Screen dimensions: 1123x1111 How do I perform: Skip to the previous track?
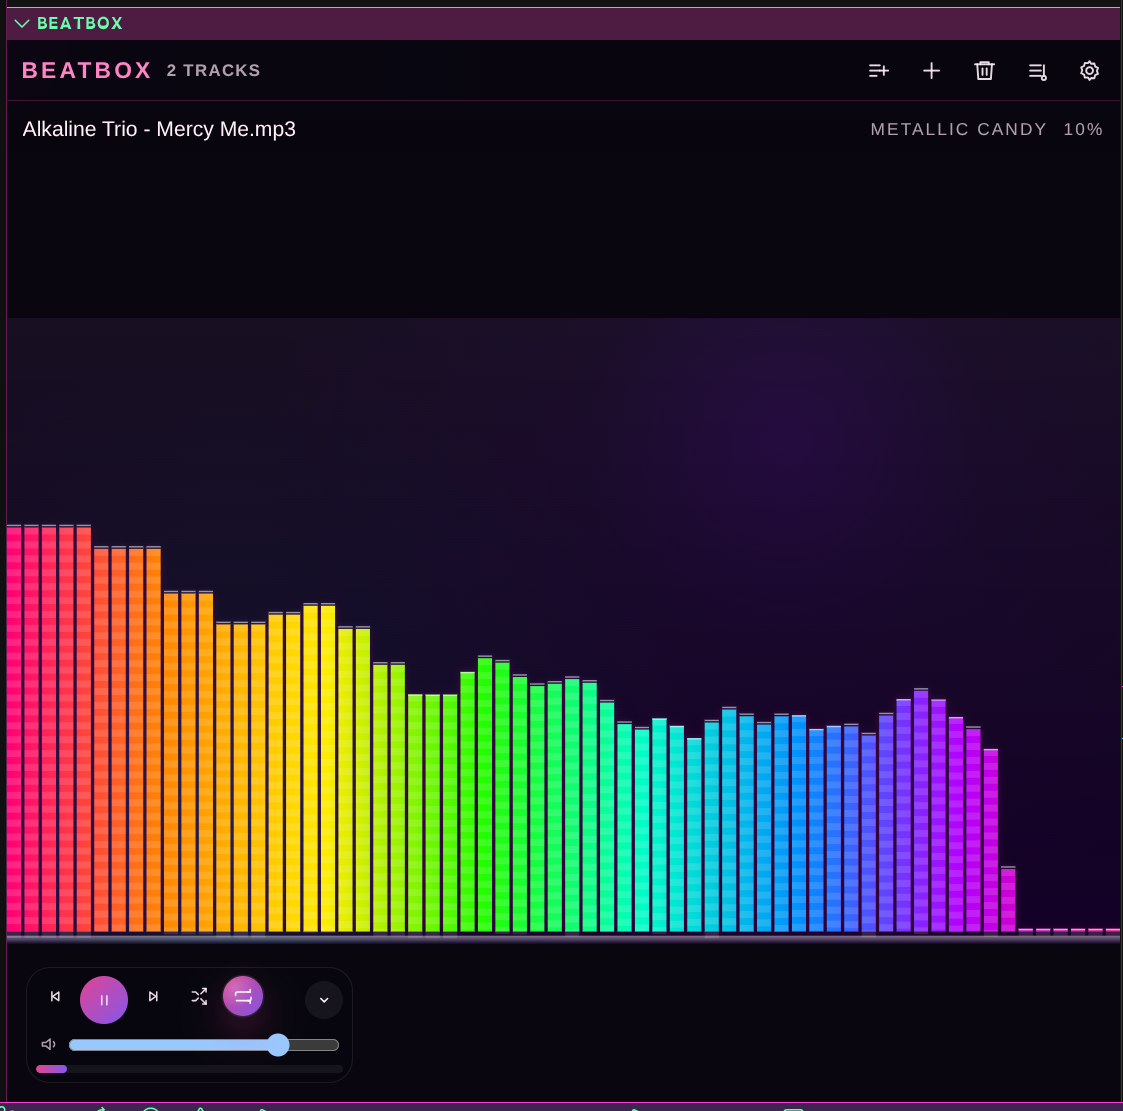[55, 996]
